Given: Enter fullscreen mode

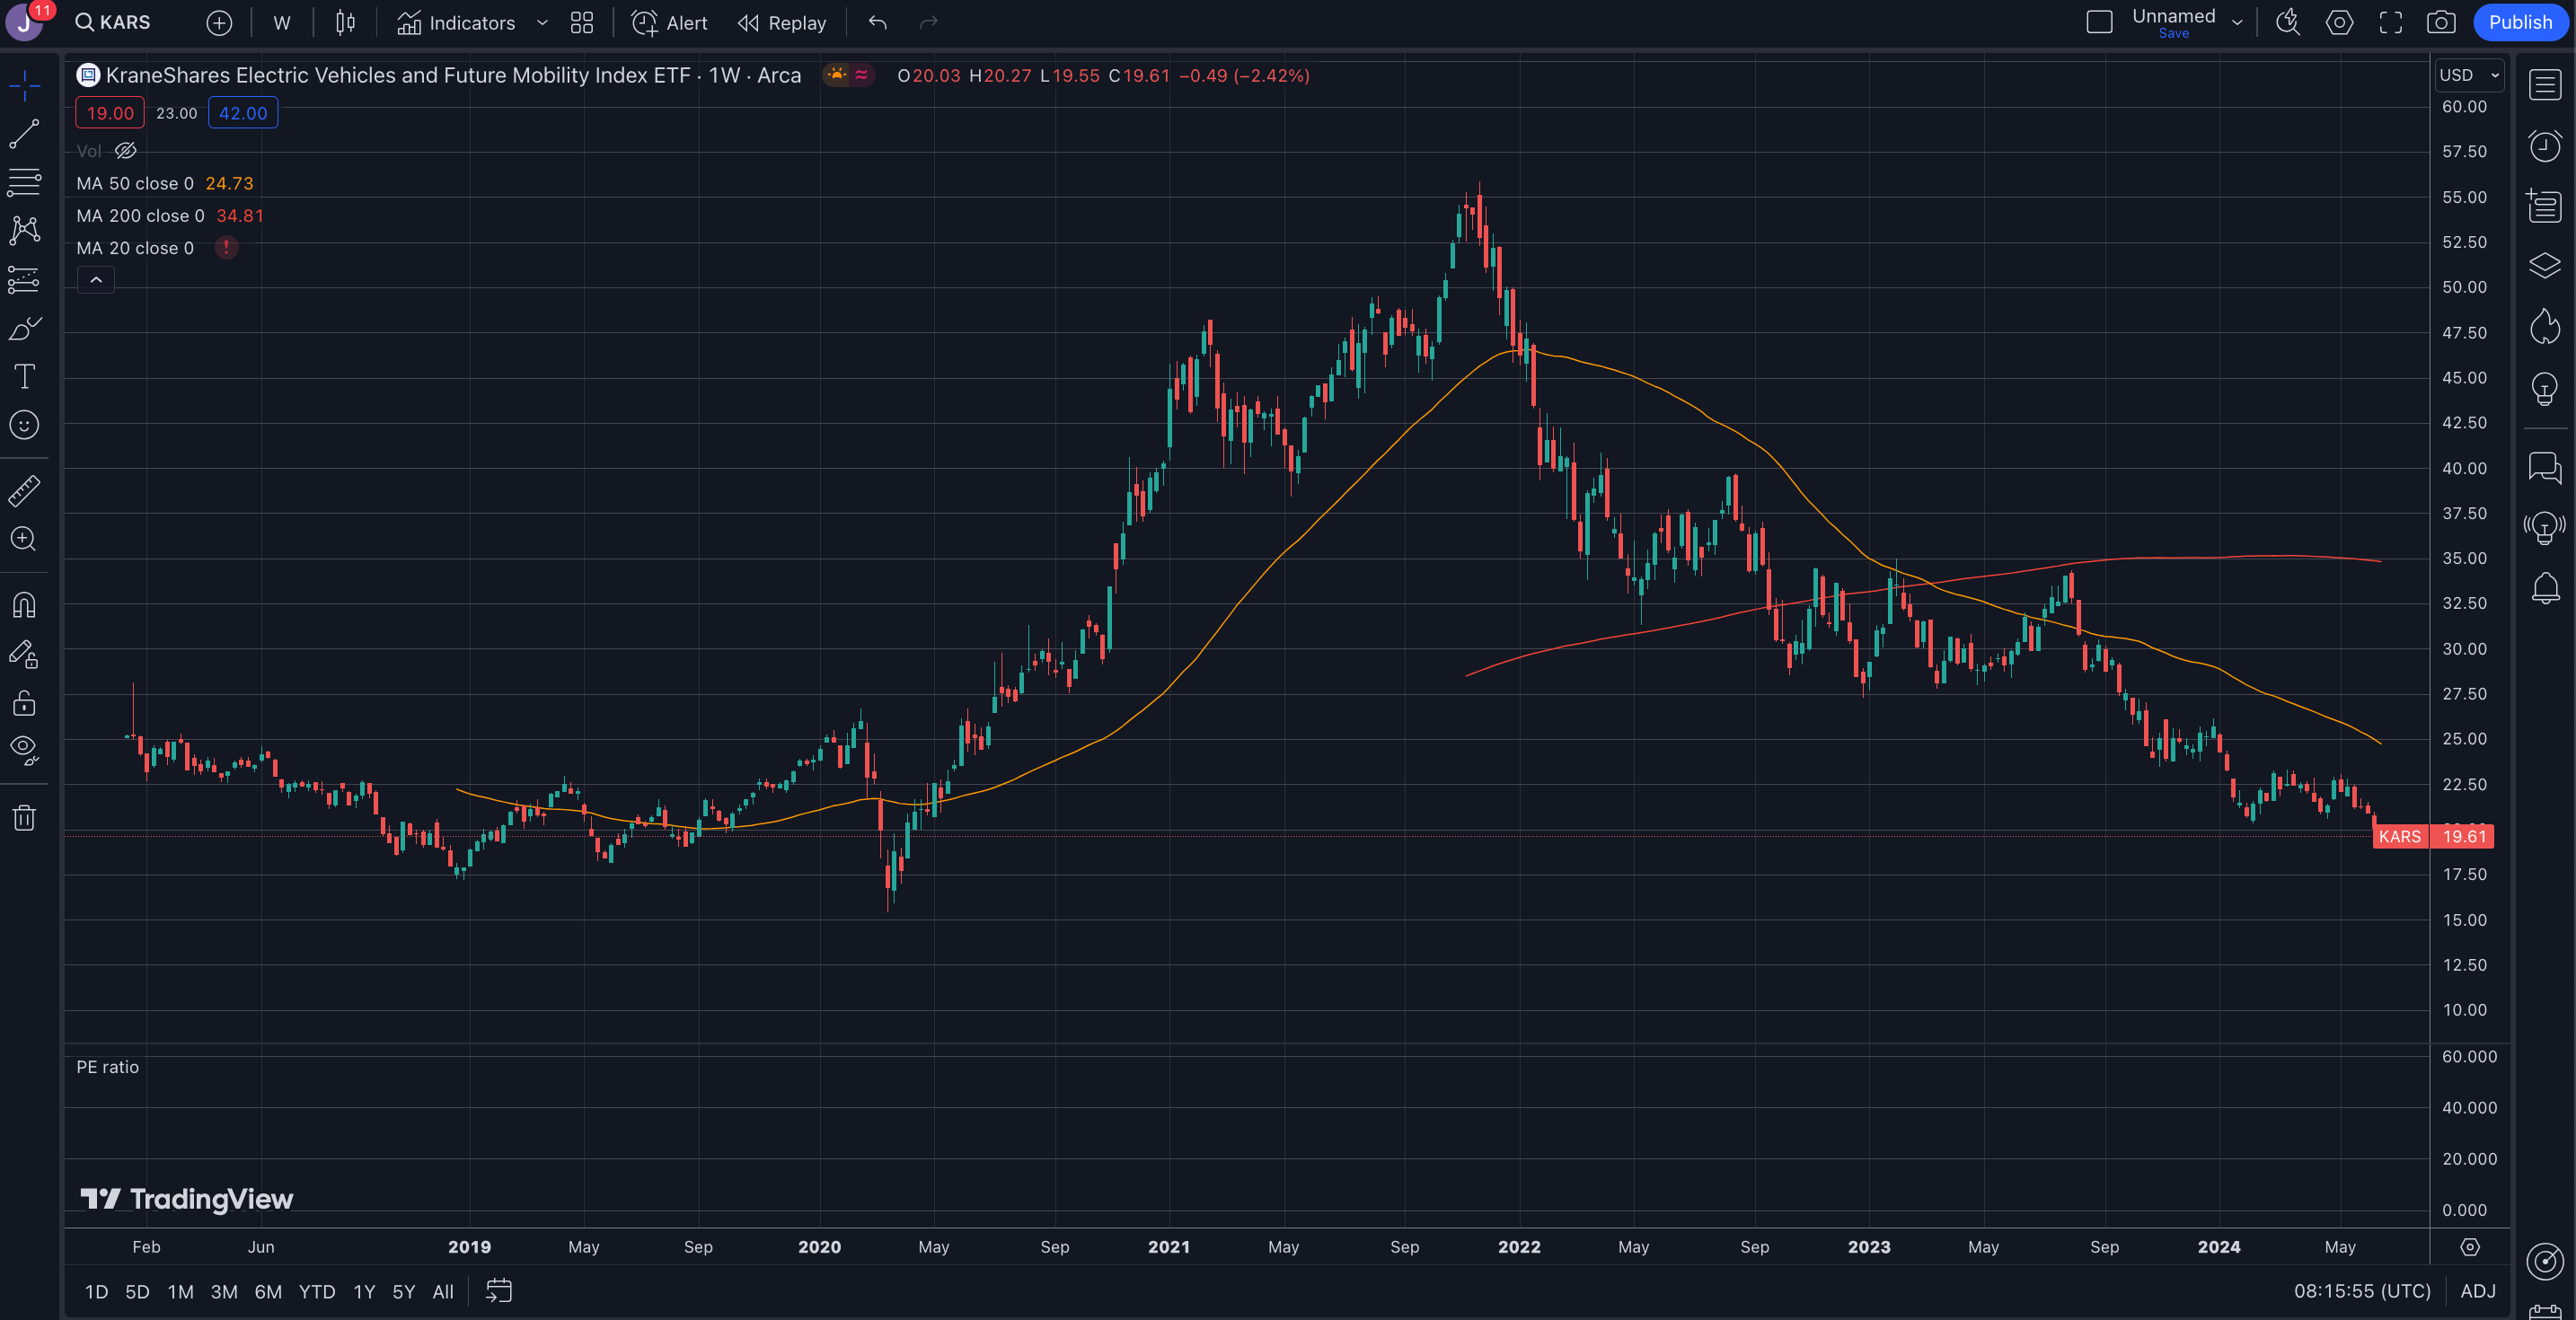Looking at the screenshot, I should tap(2390, 22).
